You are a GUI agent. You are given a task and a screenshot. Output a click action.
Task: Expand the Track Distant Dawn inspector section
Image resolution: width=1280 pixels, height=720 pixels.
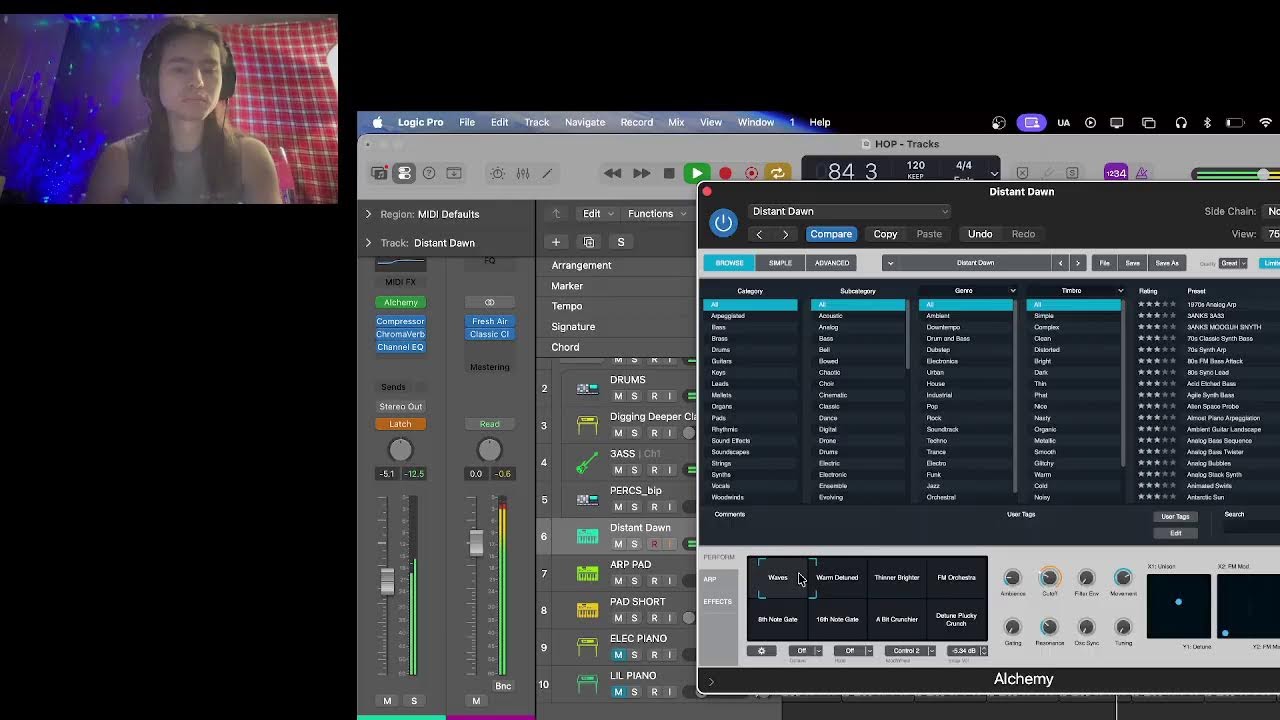[x=368, y=243]
